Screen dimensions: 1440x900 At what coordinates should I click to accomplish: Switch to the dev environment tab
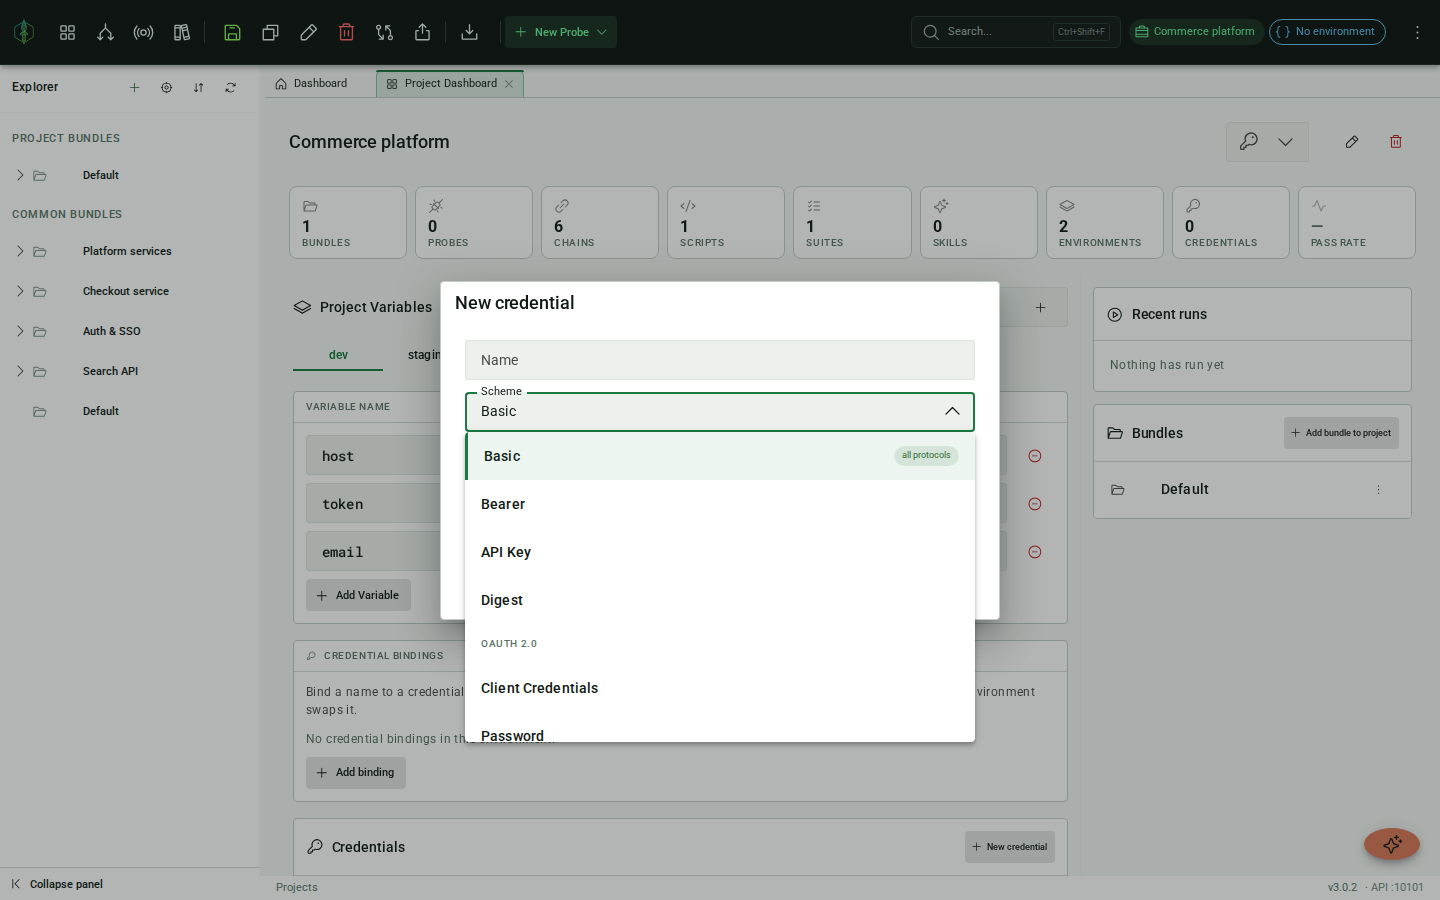click(338, 355)
